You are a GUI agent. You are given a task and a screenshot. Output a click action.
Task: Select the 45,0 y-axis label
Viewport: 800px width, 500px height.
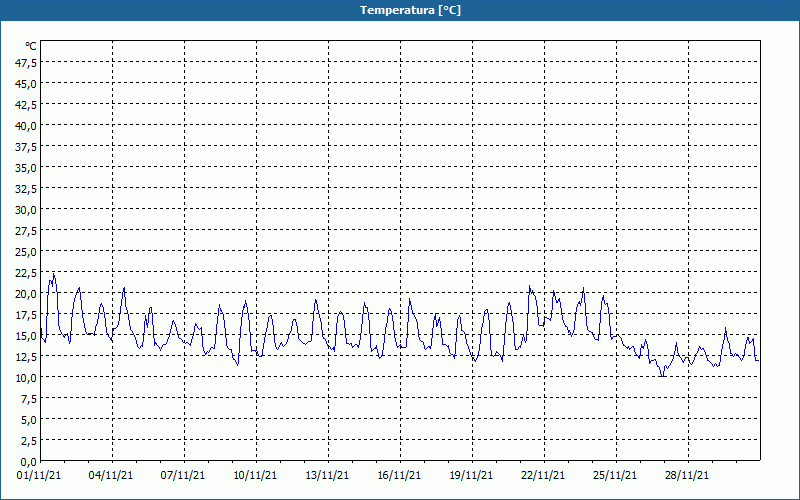point(27,83)
